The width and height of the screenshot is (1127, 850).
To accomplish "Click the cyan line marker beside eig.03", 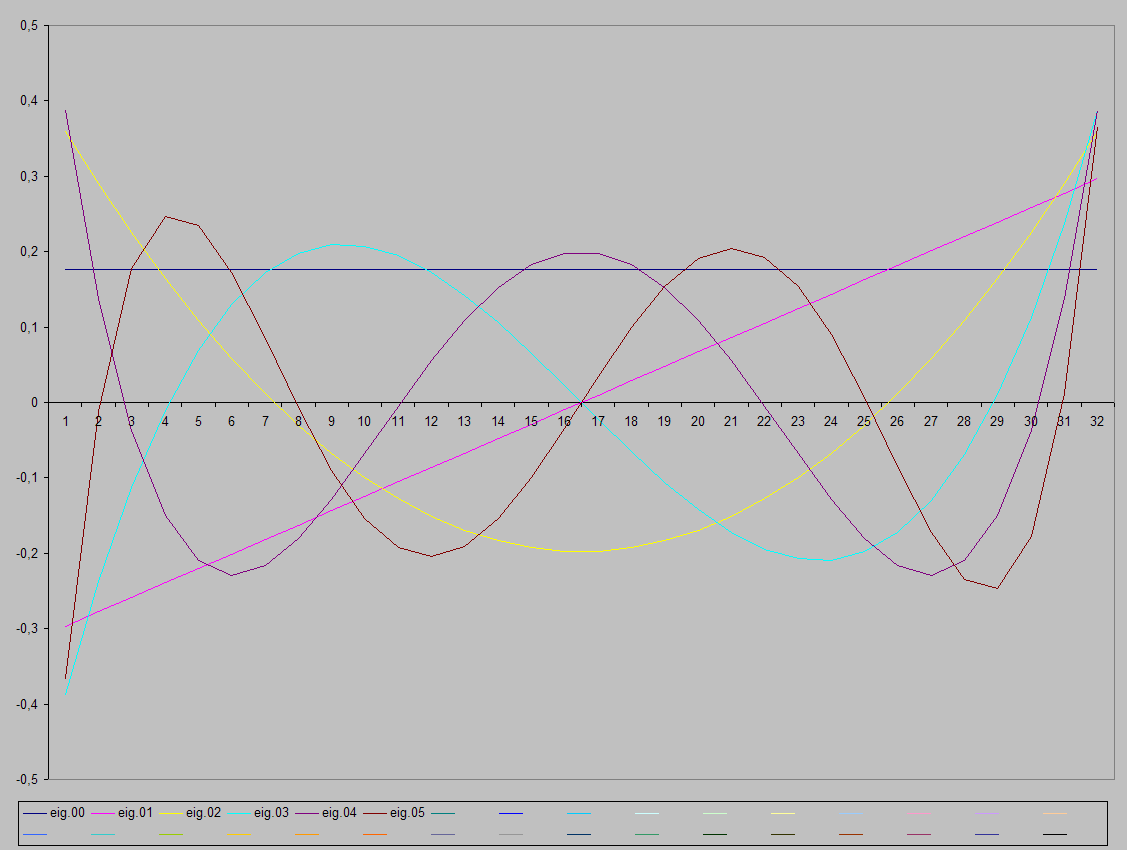I will tap(239, 813).
